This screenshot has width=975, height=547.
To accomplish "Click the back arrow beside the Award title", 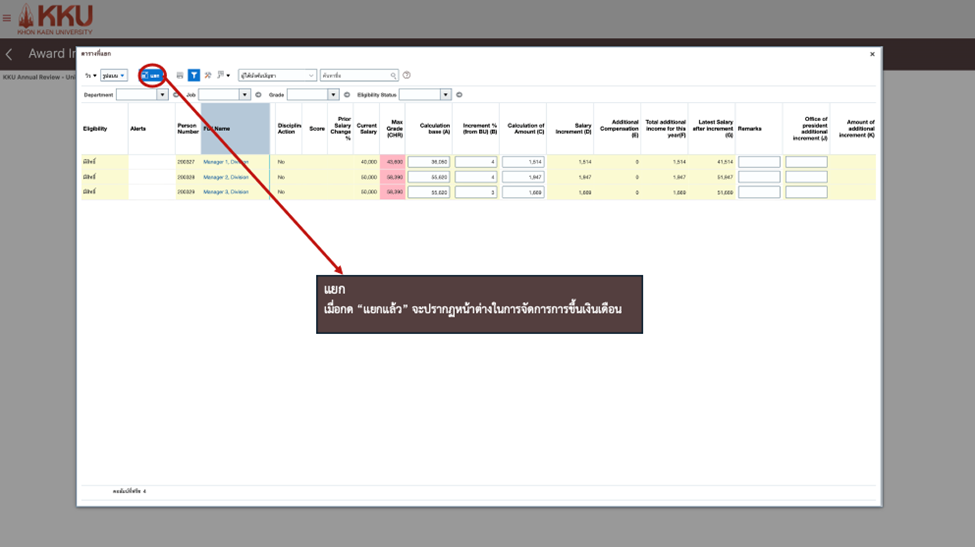I will coord(9,54).
